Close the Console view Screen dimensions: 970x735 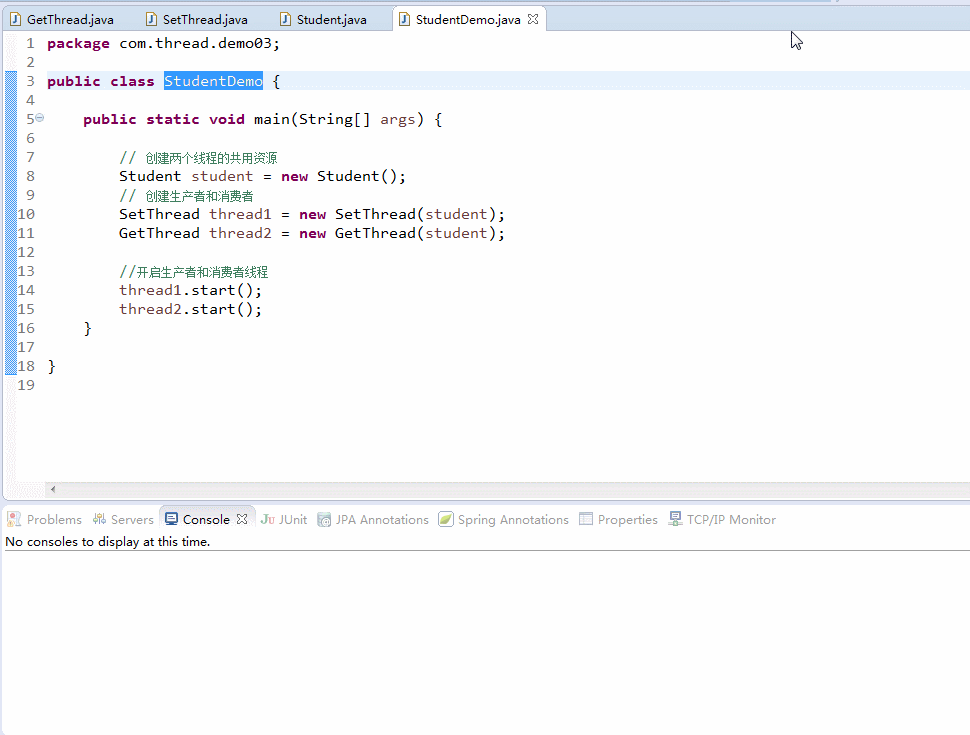(x=242, y=519)
